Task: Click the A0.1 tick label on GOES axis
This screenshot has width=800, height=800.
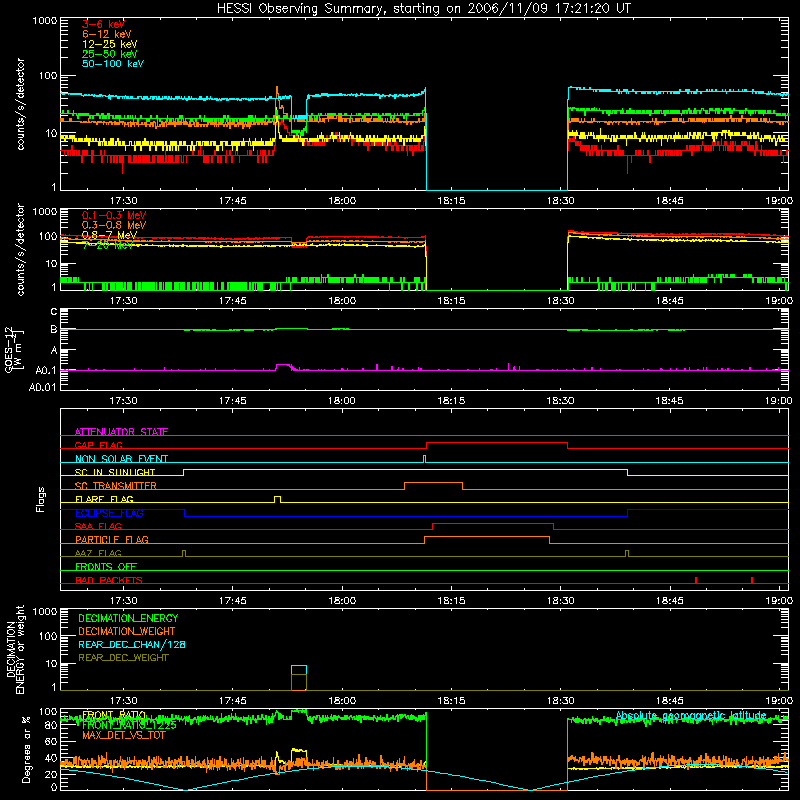Action: coord(45,371)
